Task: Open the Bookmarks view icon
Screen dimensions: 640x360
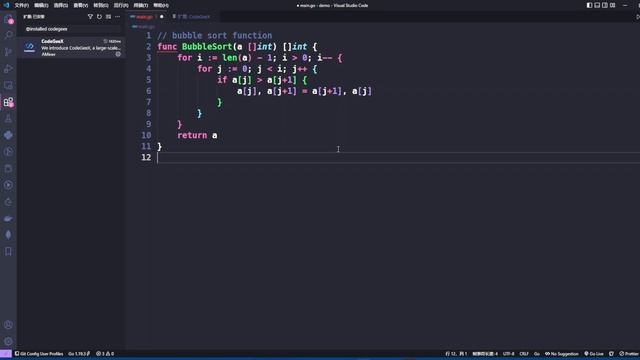Action: [8, 252]
